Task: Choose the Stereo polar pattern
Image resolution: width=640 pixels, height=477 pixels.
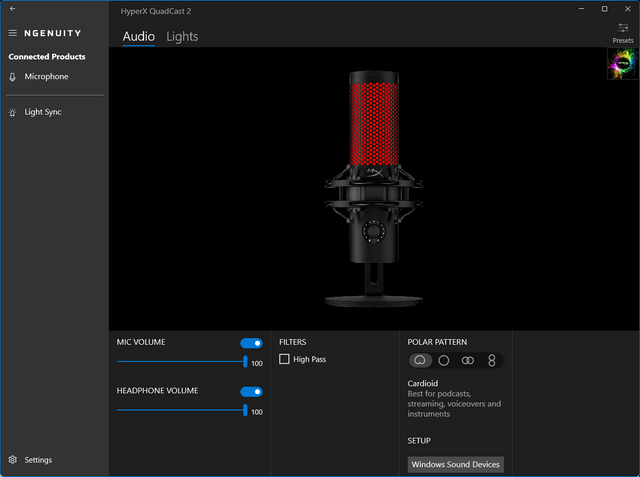Action: click(x=468, y=360)
